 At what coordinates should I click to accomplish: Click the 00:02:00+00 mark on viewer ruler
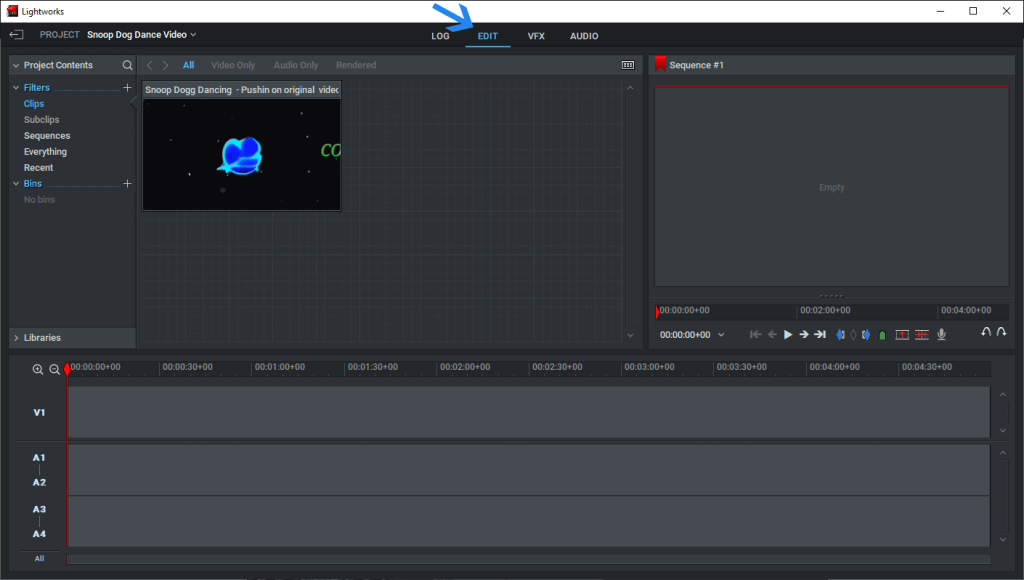[x=825, y=310]
